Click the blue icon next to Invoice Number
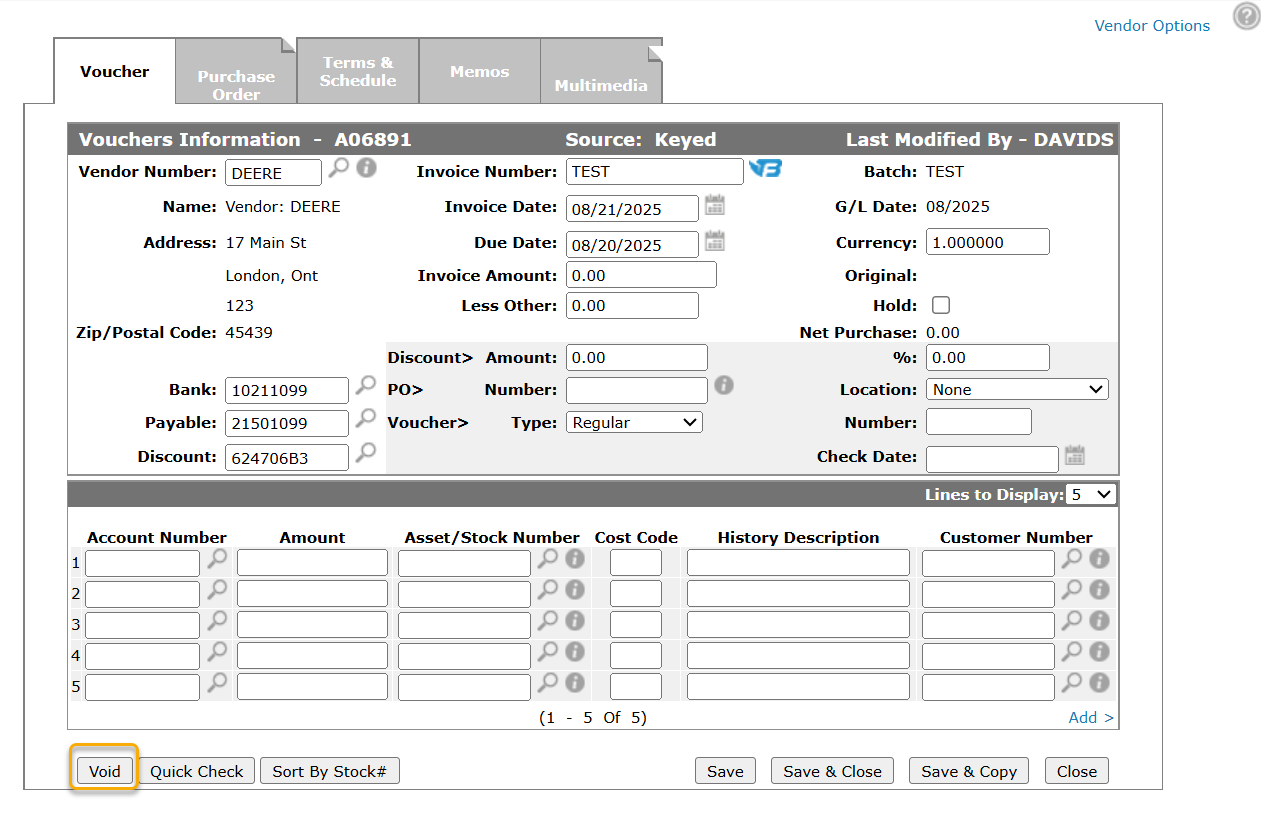 coord(765,169)
